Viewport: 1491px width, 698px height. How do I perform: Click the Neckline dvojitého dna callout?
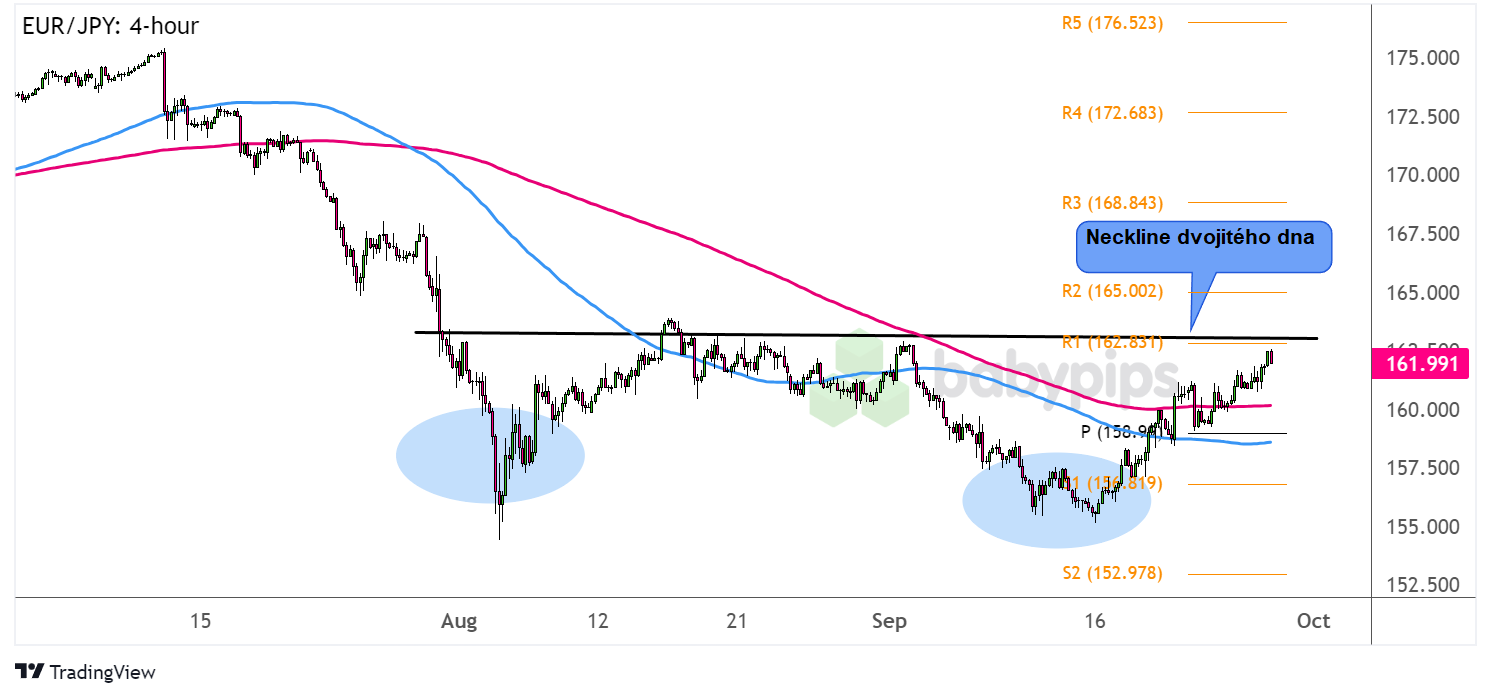click(1204, 247)
